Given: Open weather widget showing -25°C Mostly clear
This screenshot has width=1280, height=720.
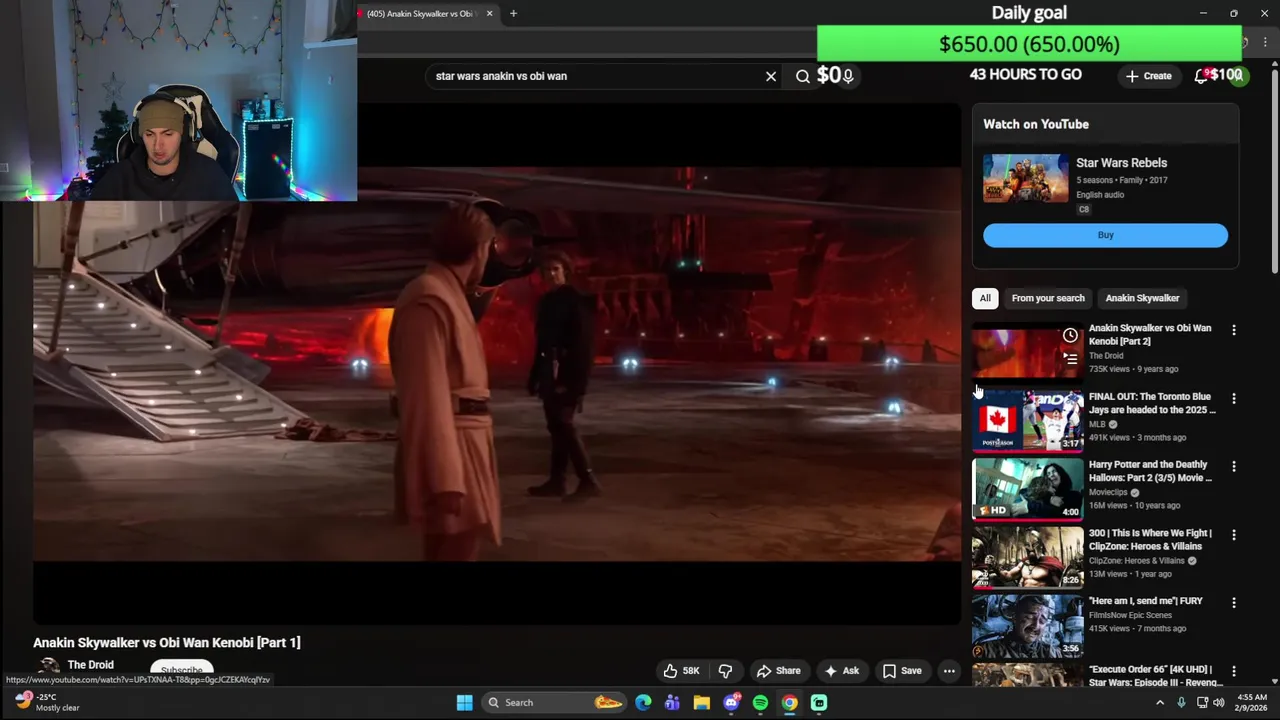Looking at the screenshot, I should coord(48,702).
